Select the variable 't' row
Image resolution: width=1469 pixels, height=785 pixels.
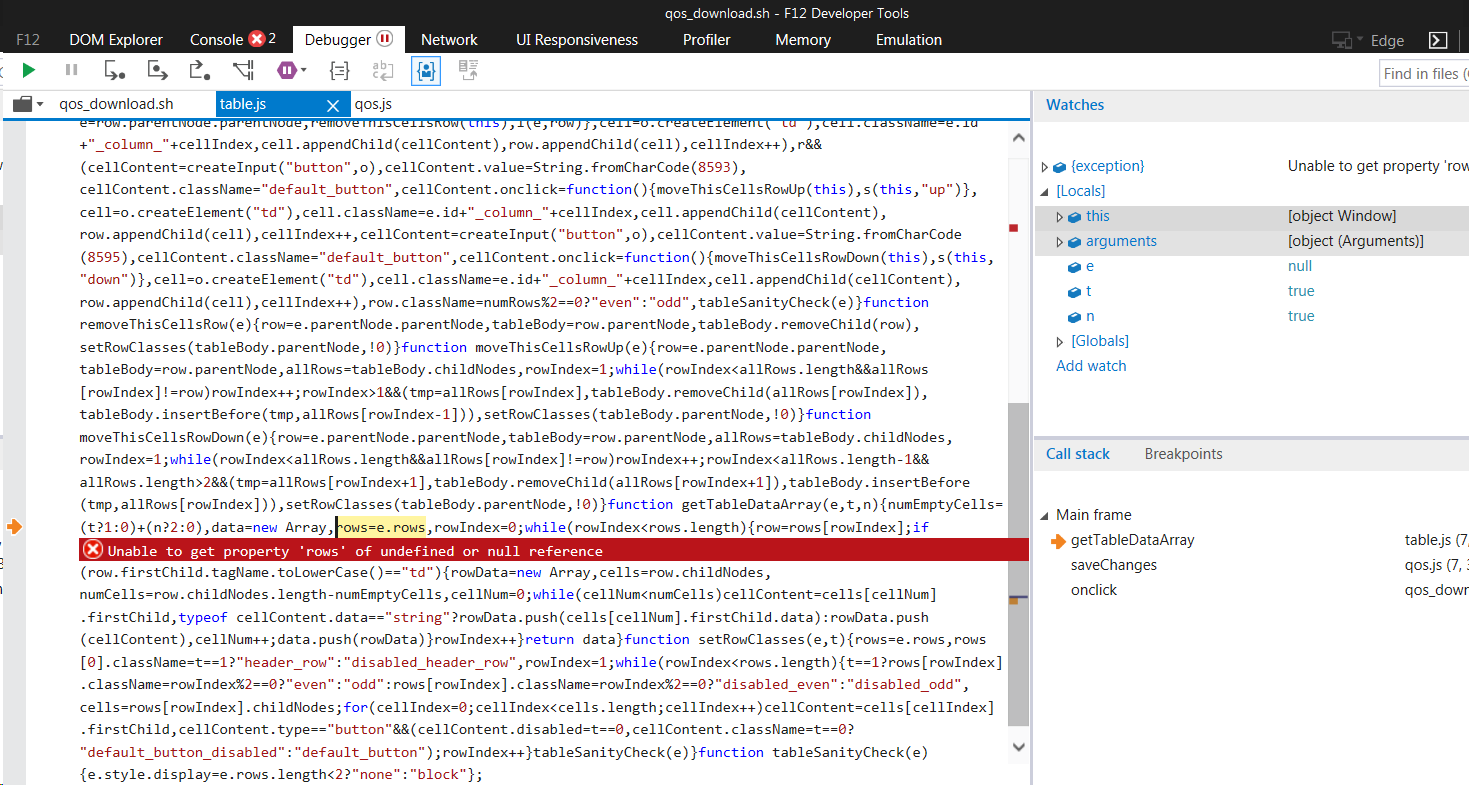coord(1251,291)
